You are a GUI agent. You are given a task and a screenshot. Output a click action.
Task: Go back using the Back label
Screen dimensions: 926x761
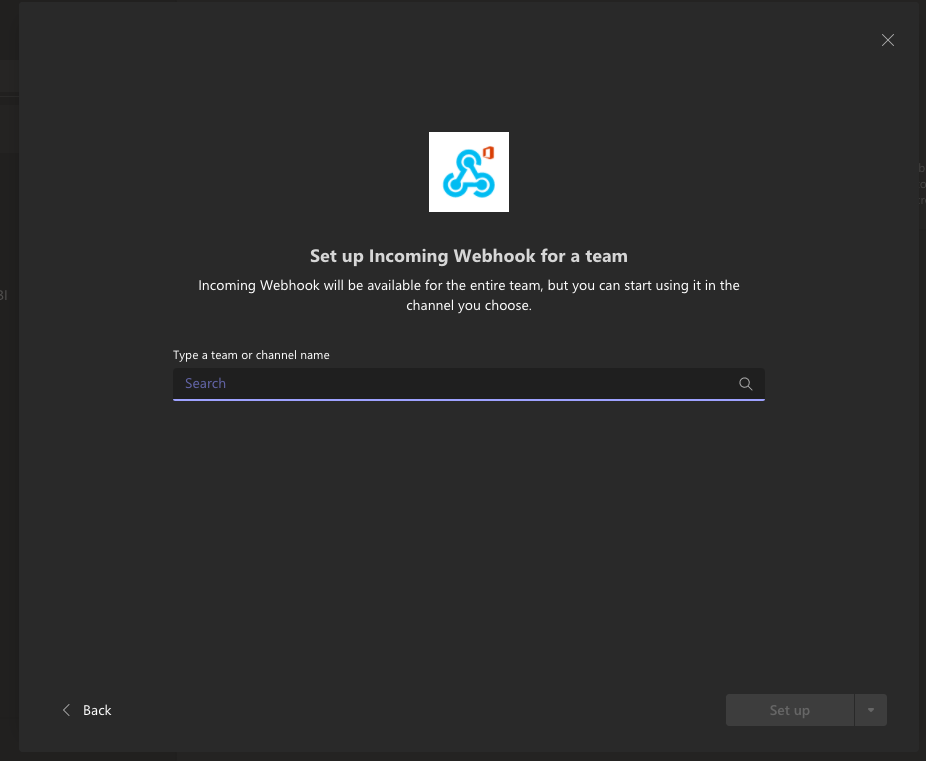pyautogui.click(x=97, y=710)
